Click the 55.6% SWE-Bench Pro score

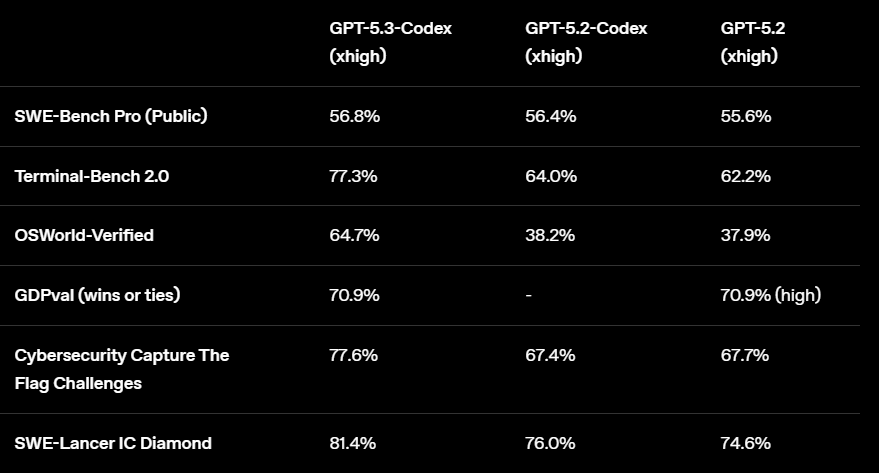(745, 116)
